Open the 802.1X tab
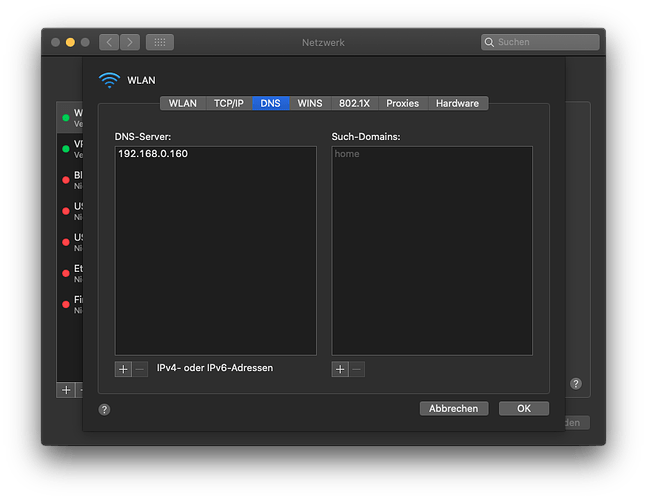This screenshot has width=647, height=500. (x=354, y=103)
